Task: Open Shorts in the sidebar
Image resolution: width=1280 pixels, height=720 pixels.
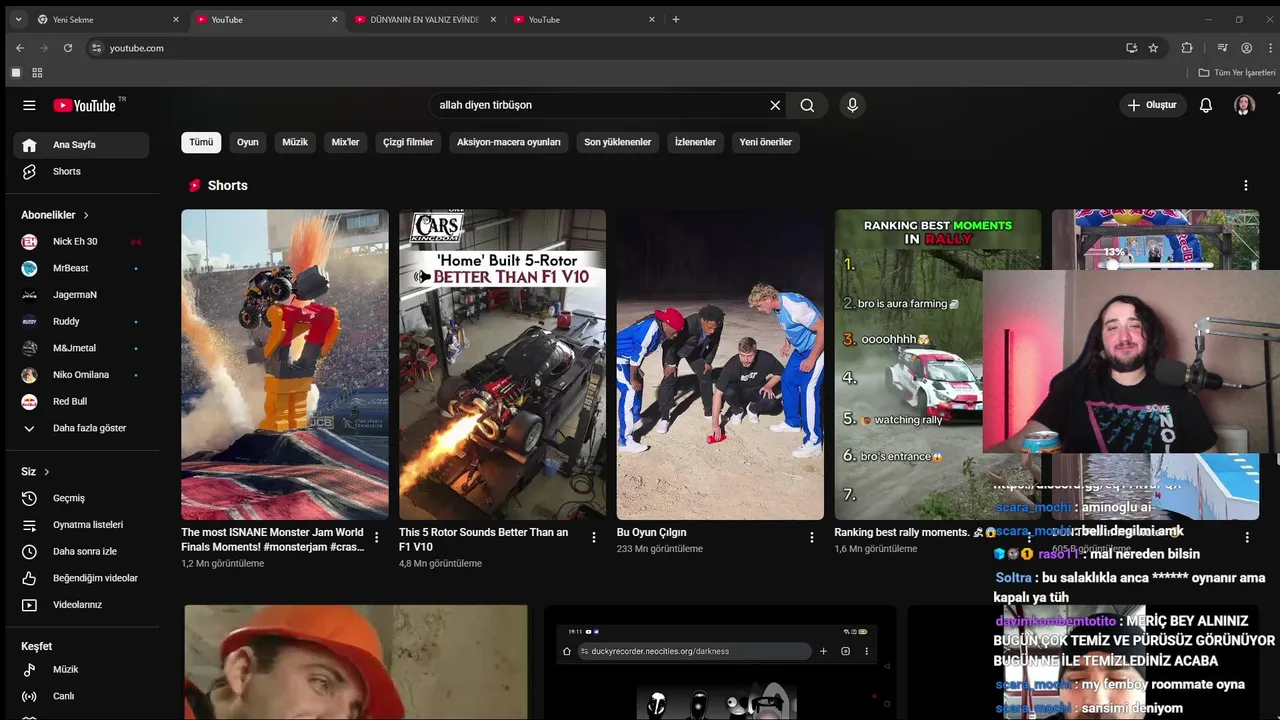Action: (81, 172)
